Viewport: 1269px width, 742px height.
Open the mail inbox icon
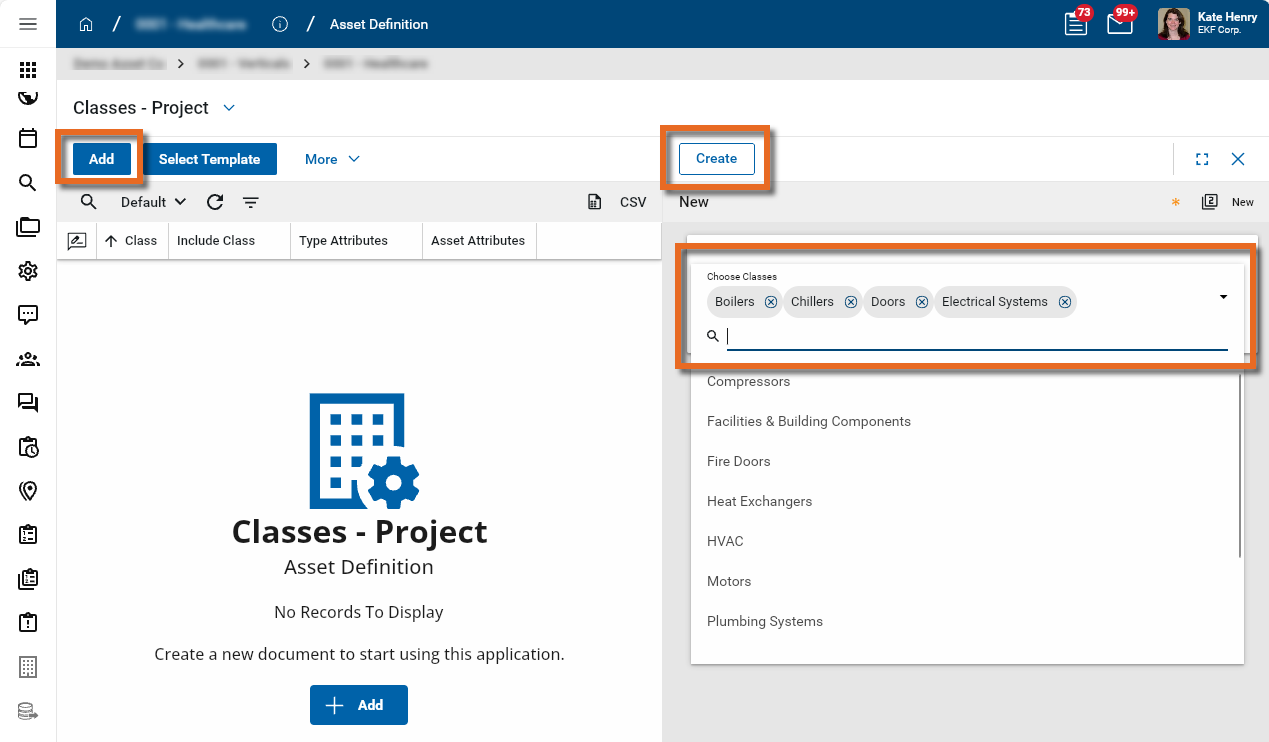1120,24
